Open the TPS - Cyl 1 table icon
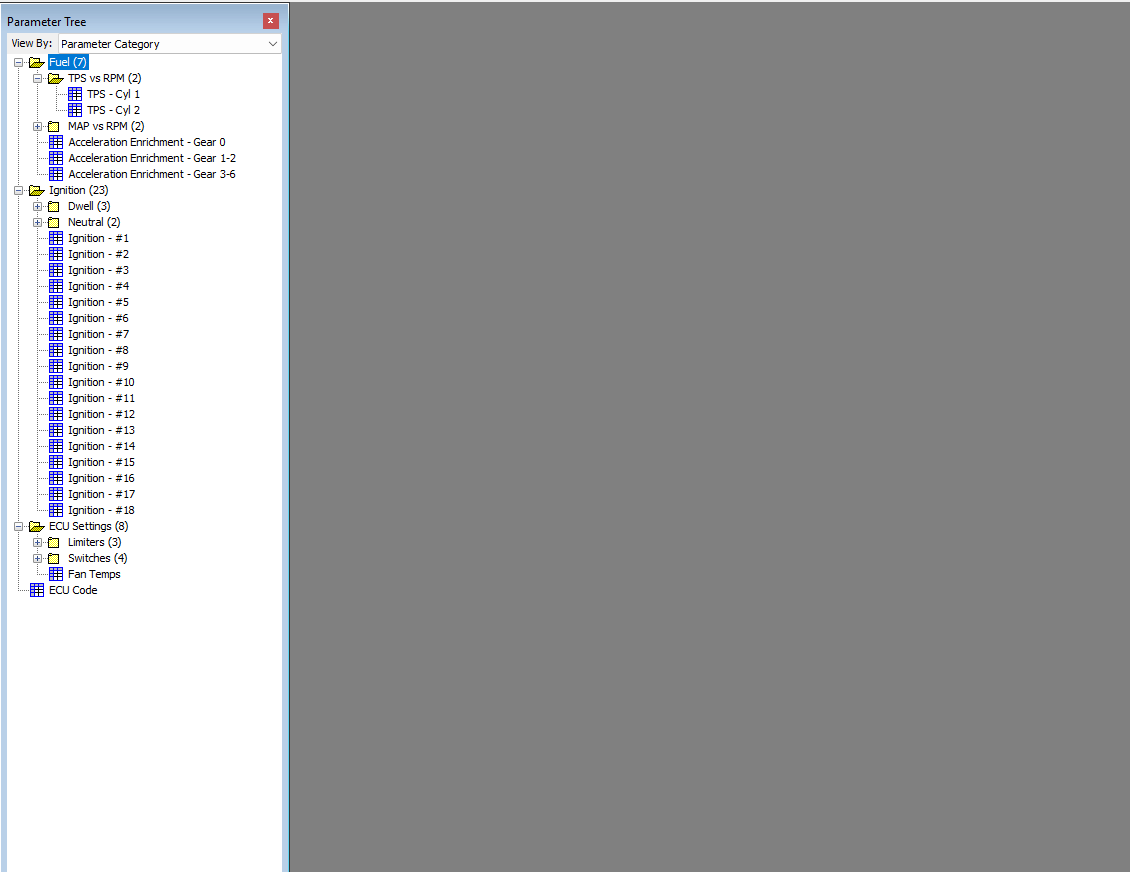 [75, 94]
